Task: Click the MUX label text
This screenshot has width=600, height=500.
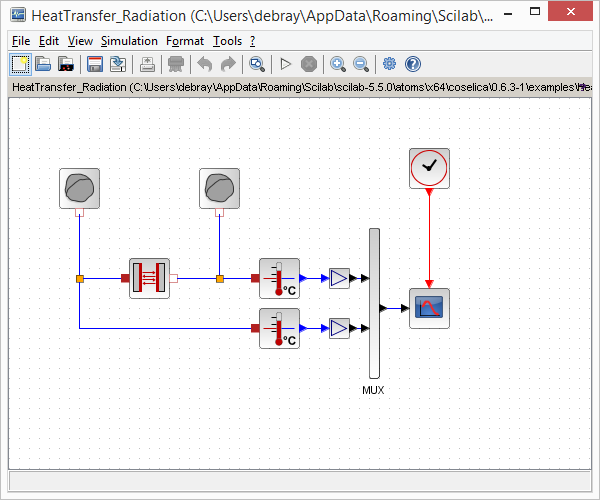Action: (x=373, y=390)
